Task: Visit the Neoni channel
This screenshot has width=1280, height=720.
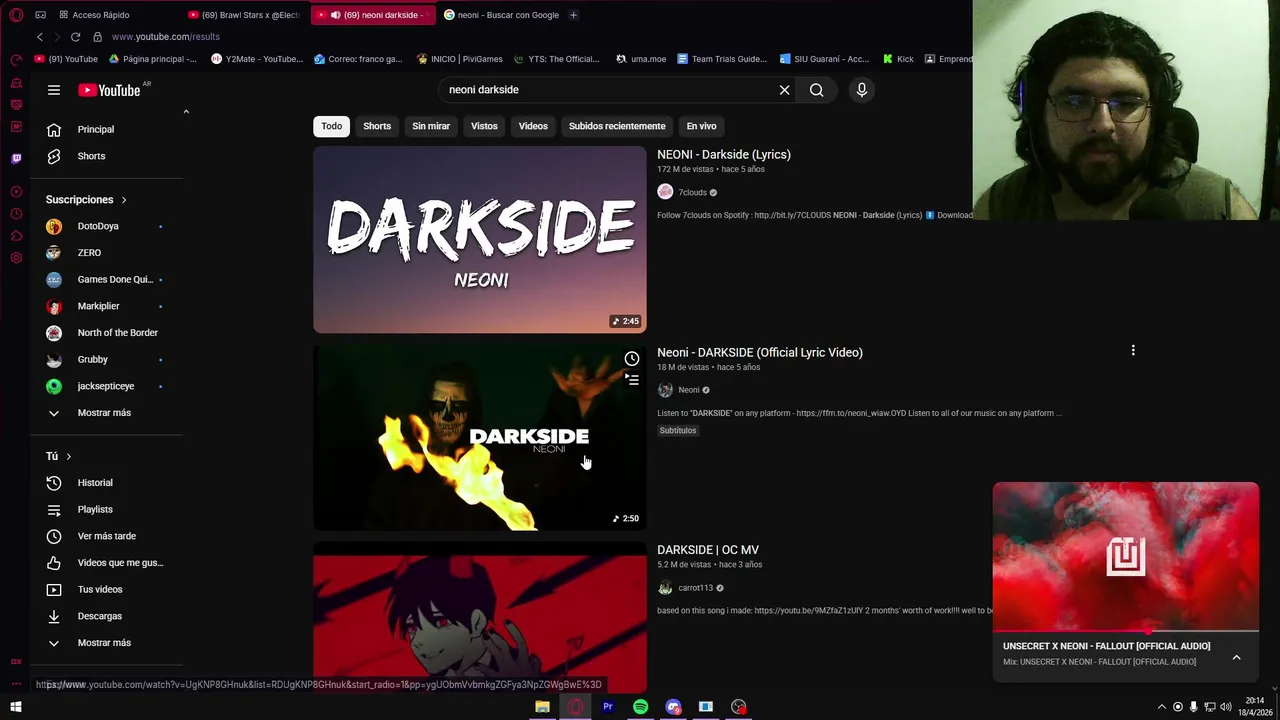Action: [x=689, y=390]
